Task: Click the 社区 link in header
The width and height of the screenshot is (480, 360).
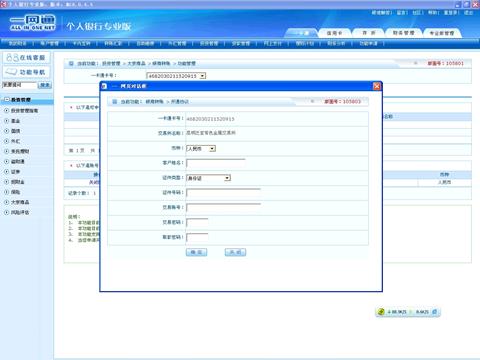Action: point(417,13)
